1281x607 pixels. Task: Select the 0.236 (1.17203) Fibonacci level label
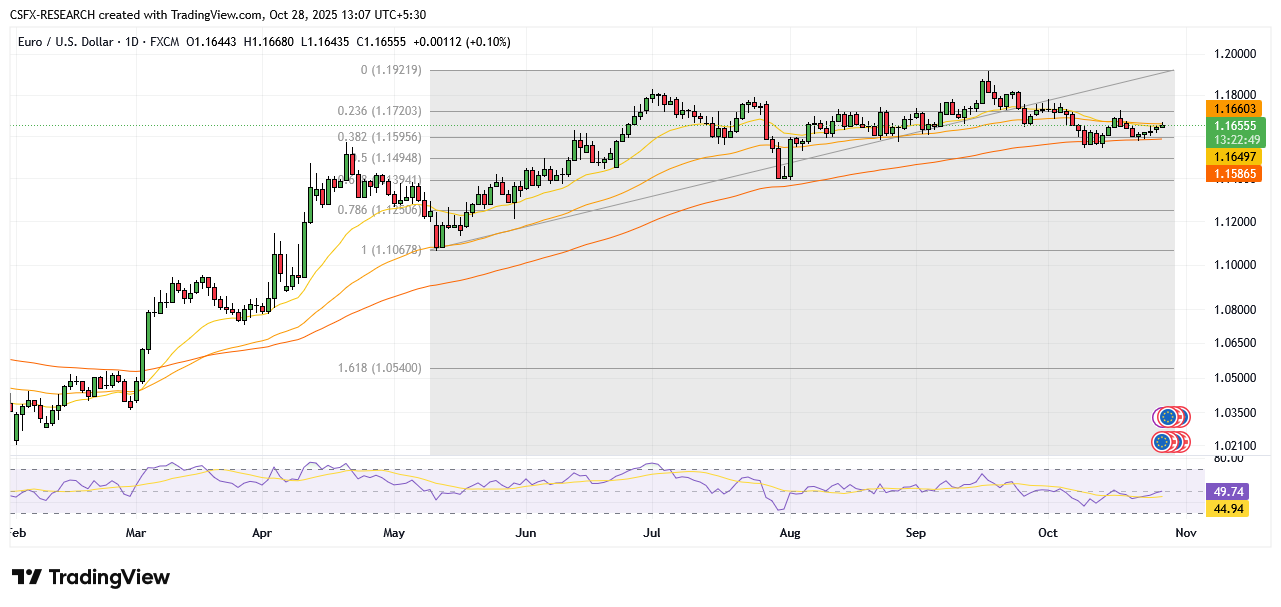379,111
